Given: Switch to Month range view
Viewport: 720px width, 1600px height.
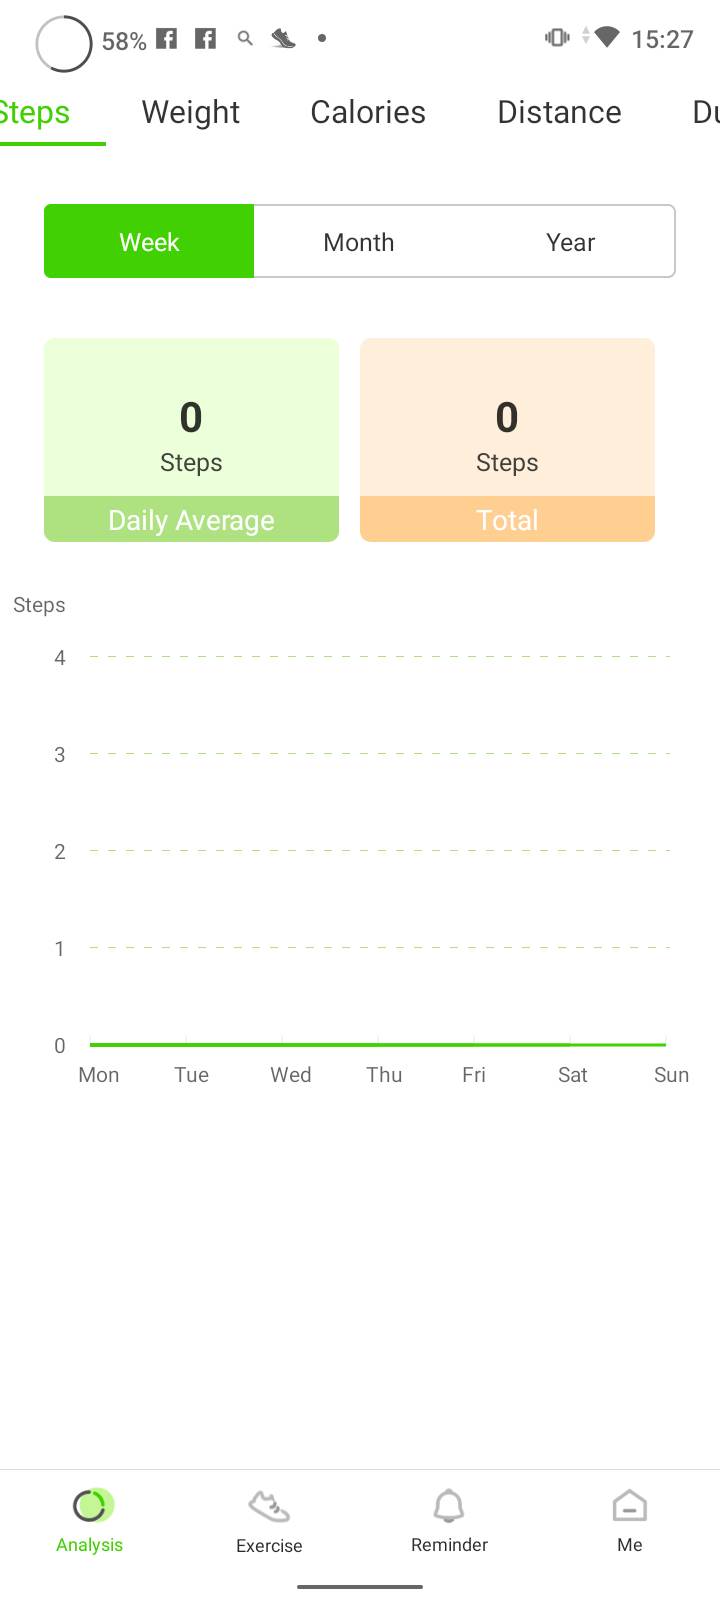Looking at the screenshot, I should click(359, 242).
